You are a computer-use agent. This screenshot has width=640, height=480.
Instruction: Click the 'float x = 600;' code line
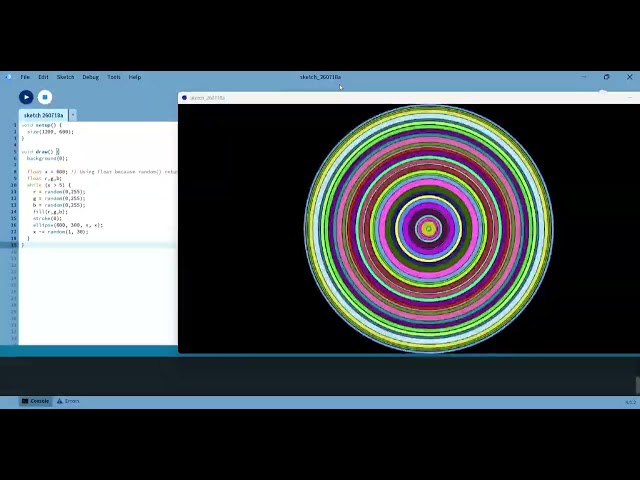tap(102, 172)
